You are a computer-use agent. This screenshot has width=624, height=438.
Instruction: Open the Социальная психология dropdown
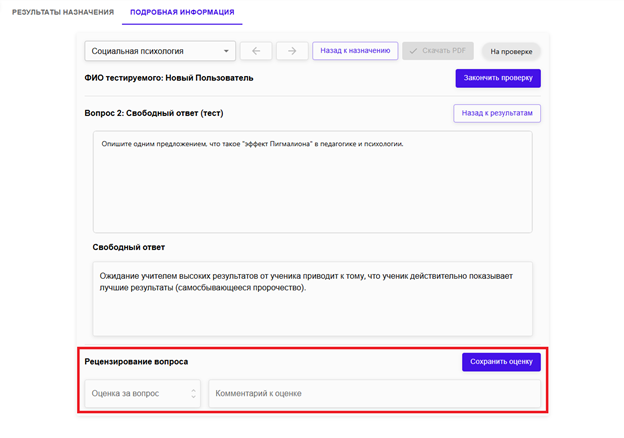160,51
